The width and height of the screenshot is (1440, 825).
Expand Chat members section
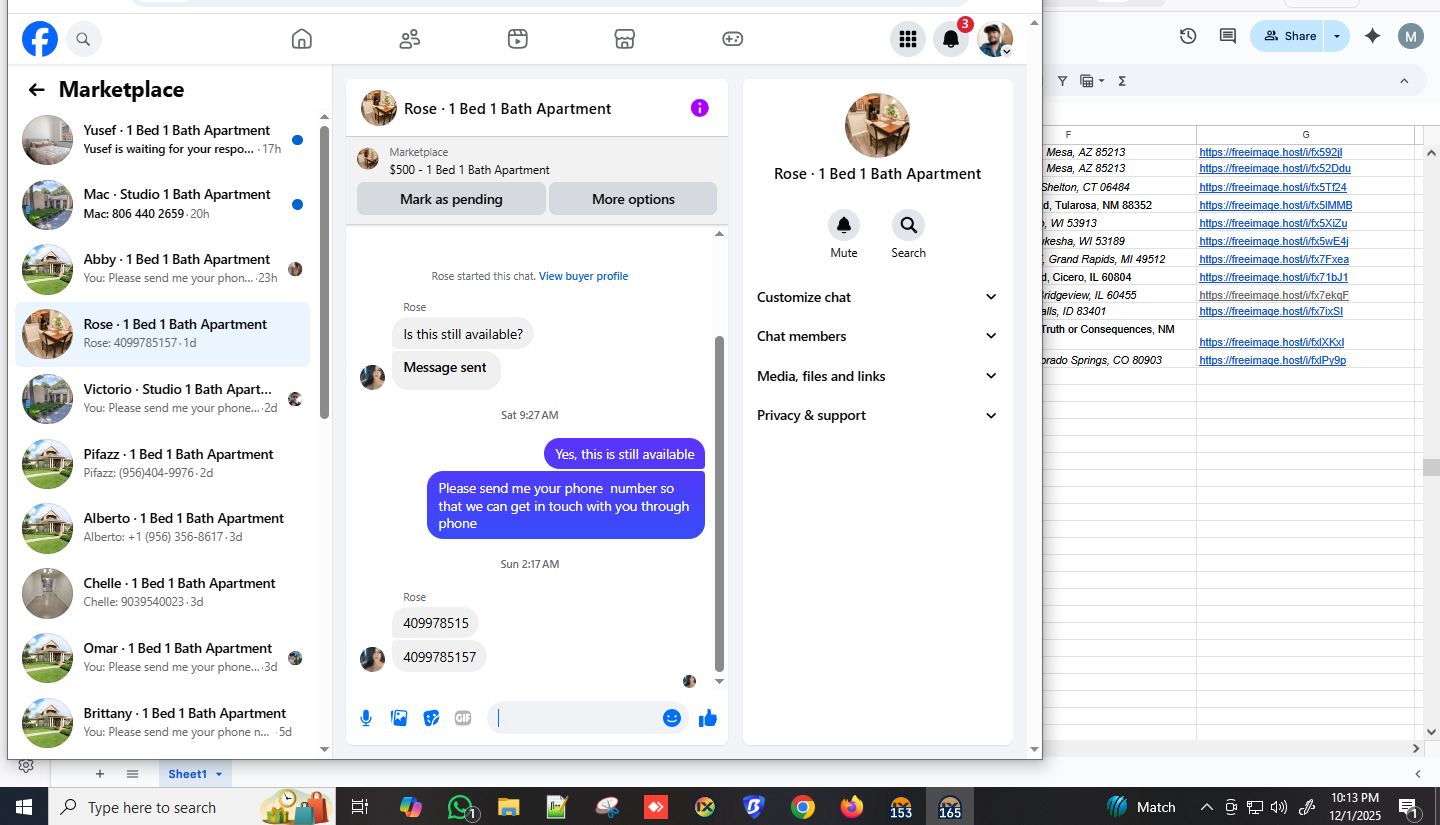coord(877,336)
